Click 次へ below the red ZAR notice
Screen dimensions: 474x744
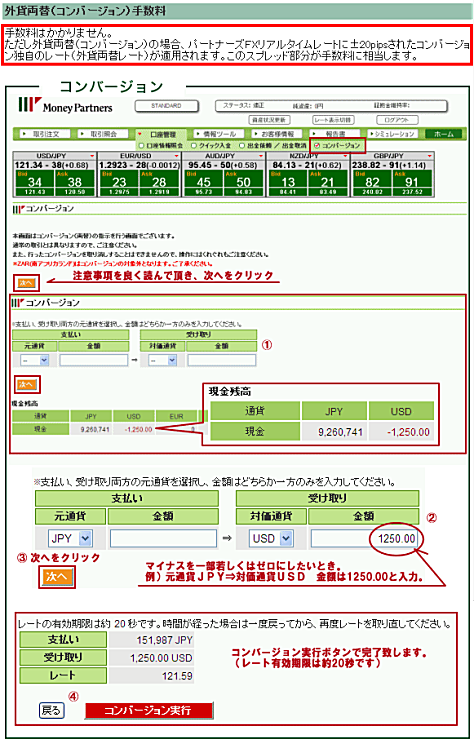click(26, 283)
